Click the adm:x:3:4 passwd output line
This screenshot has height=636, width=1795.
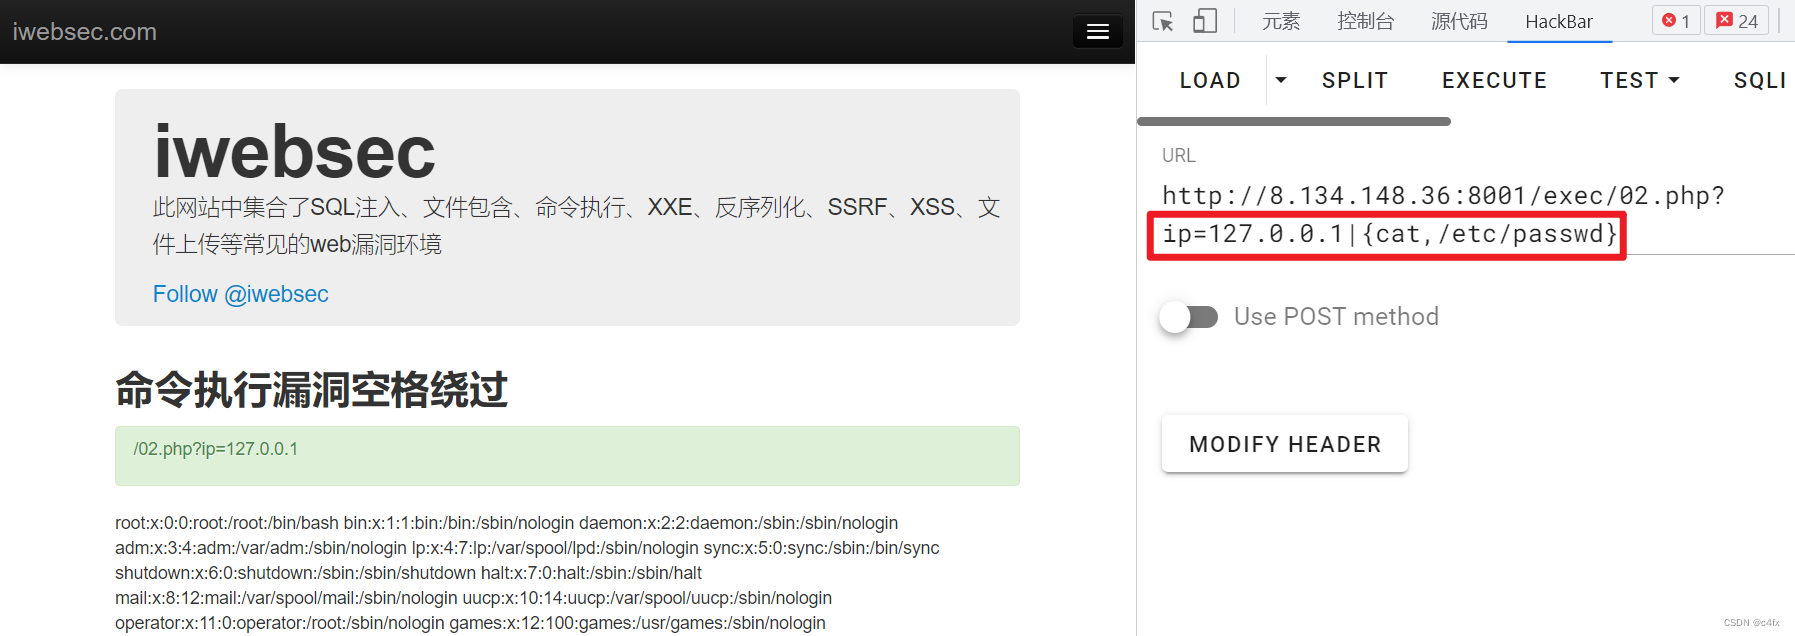(527, 548)
